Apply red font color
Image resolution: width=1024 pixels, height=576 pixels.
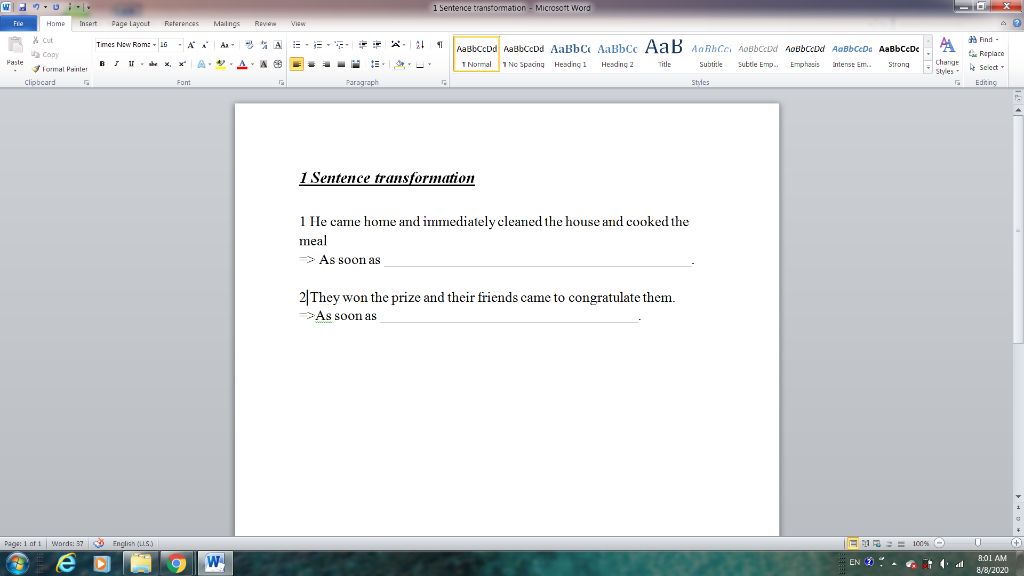pos(242,64)
